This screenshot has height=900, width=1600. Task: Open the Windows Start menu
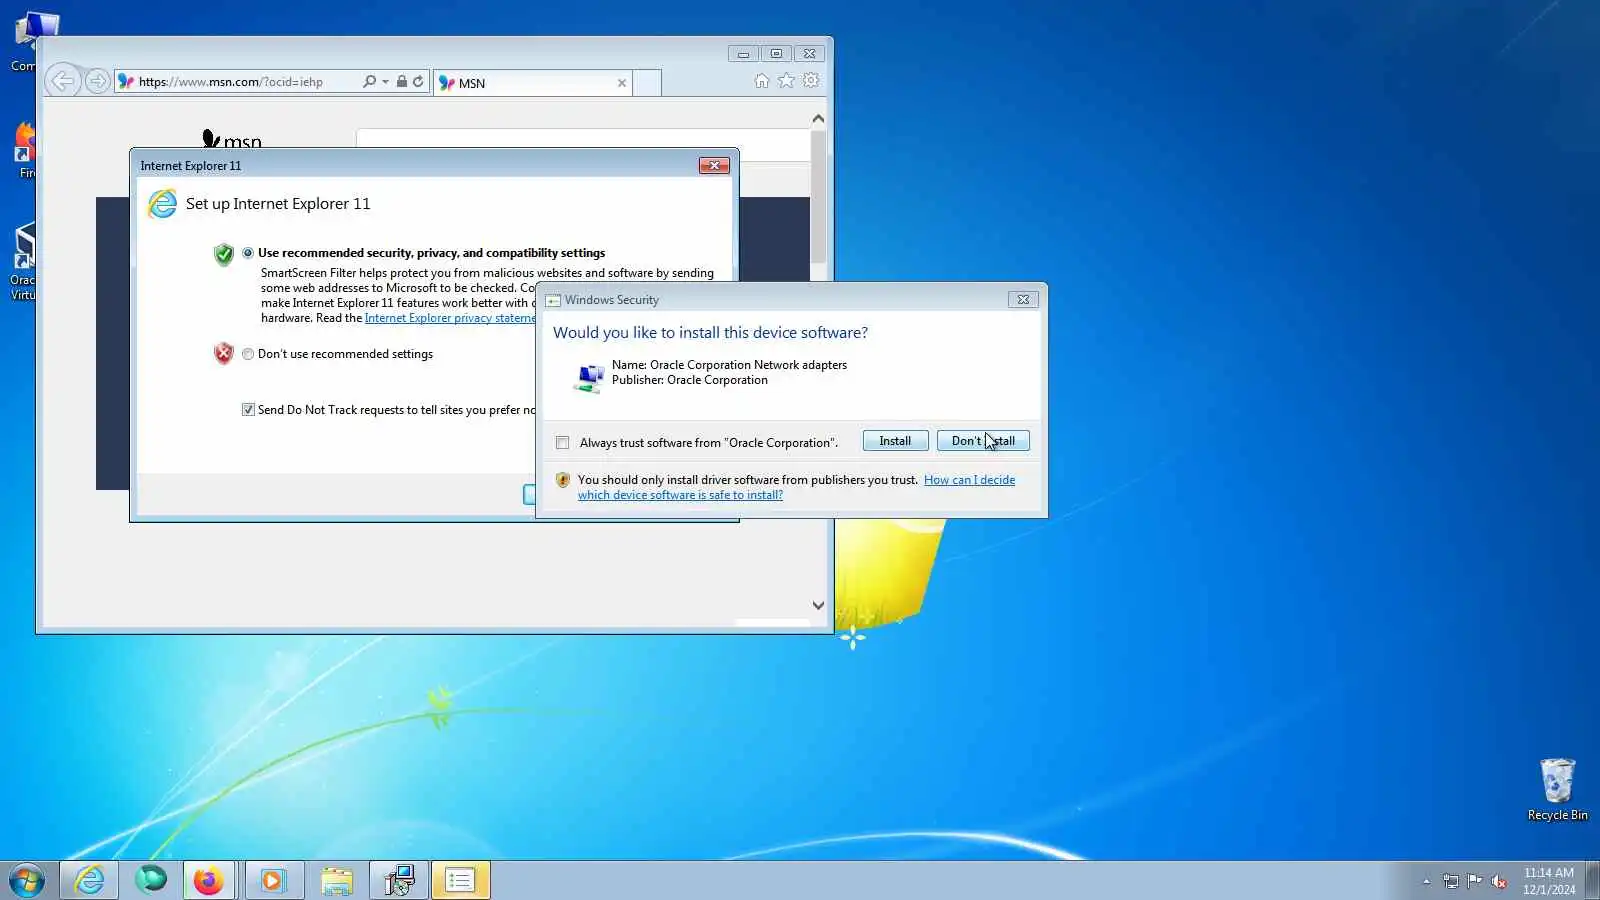(27, 880)
